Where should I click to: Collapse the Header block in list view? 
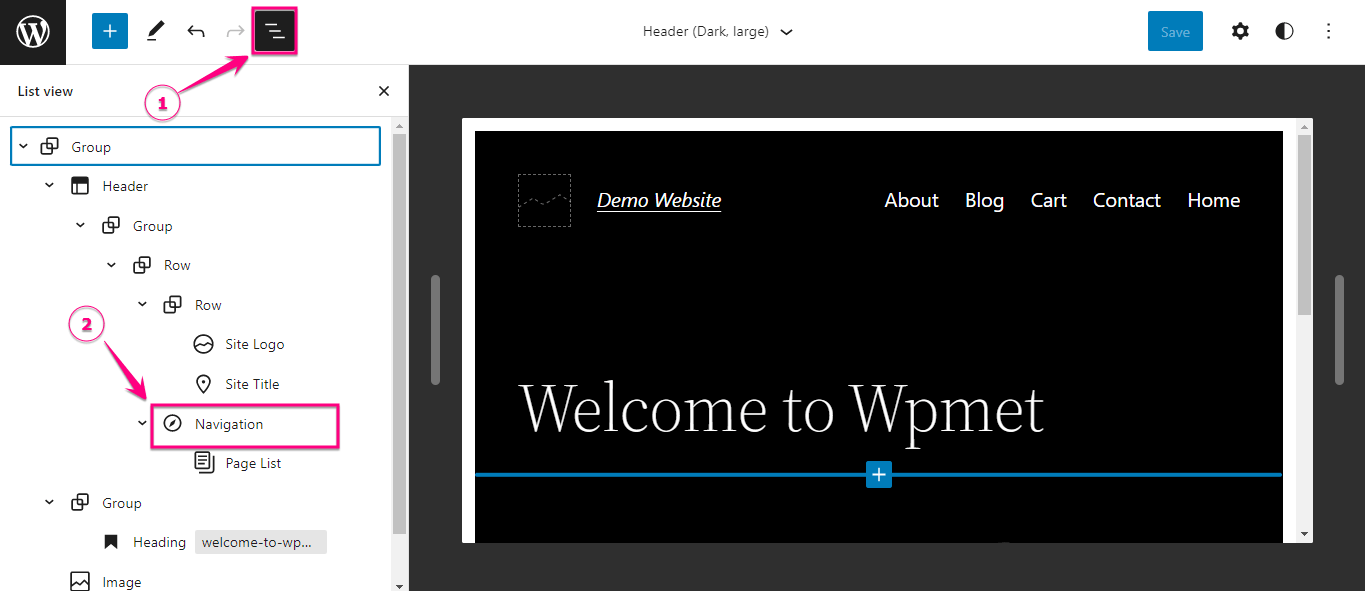[49, 186]
